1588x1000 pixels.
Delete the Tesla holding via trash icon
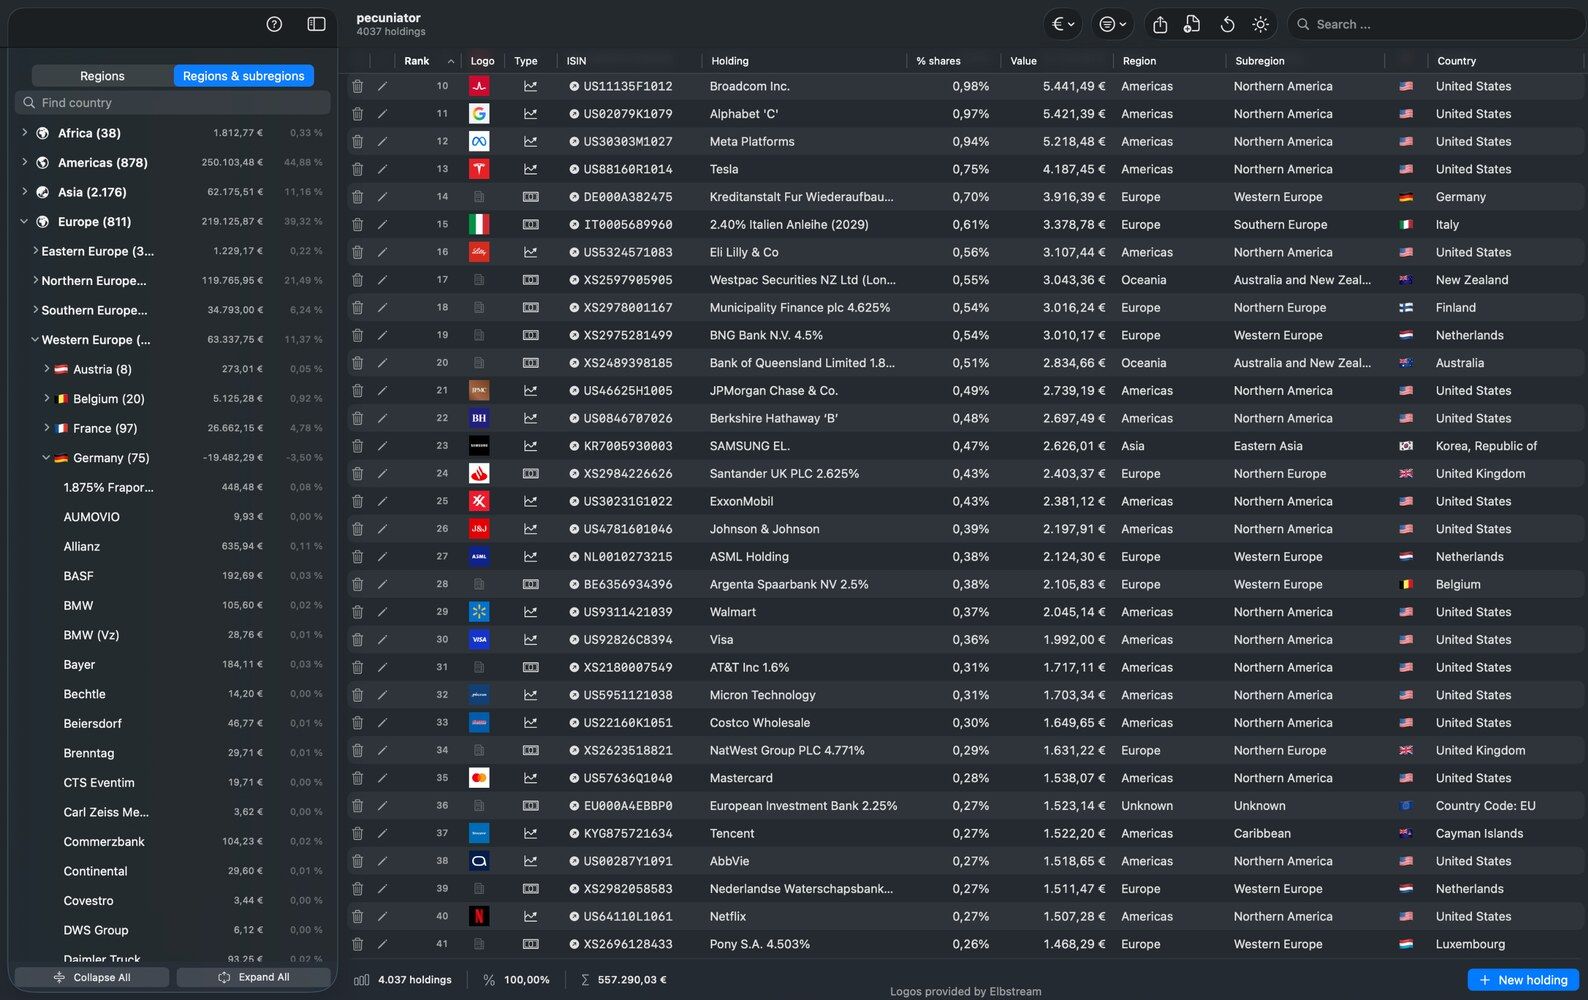point(357,170)
